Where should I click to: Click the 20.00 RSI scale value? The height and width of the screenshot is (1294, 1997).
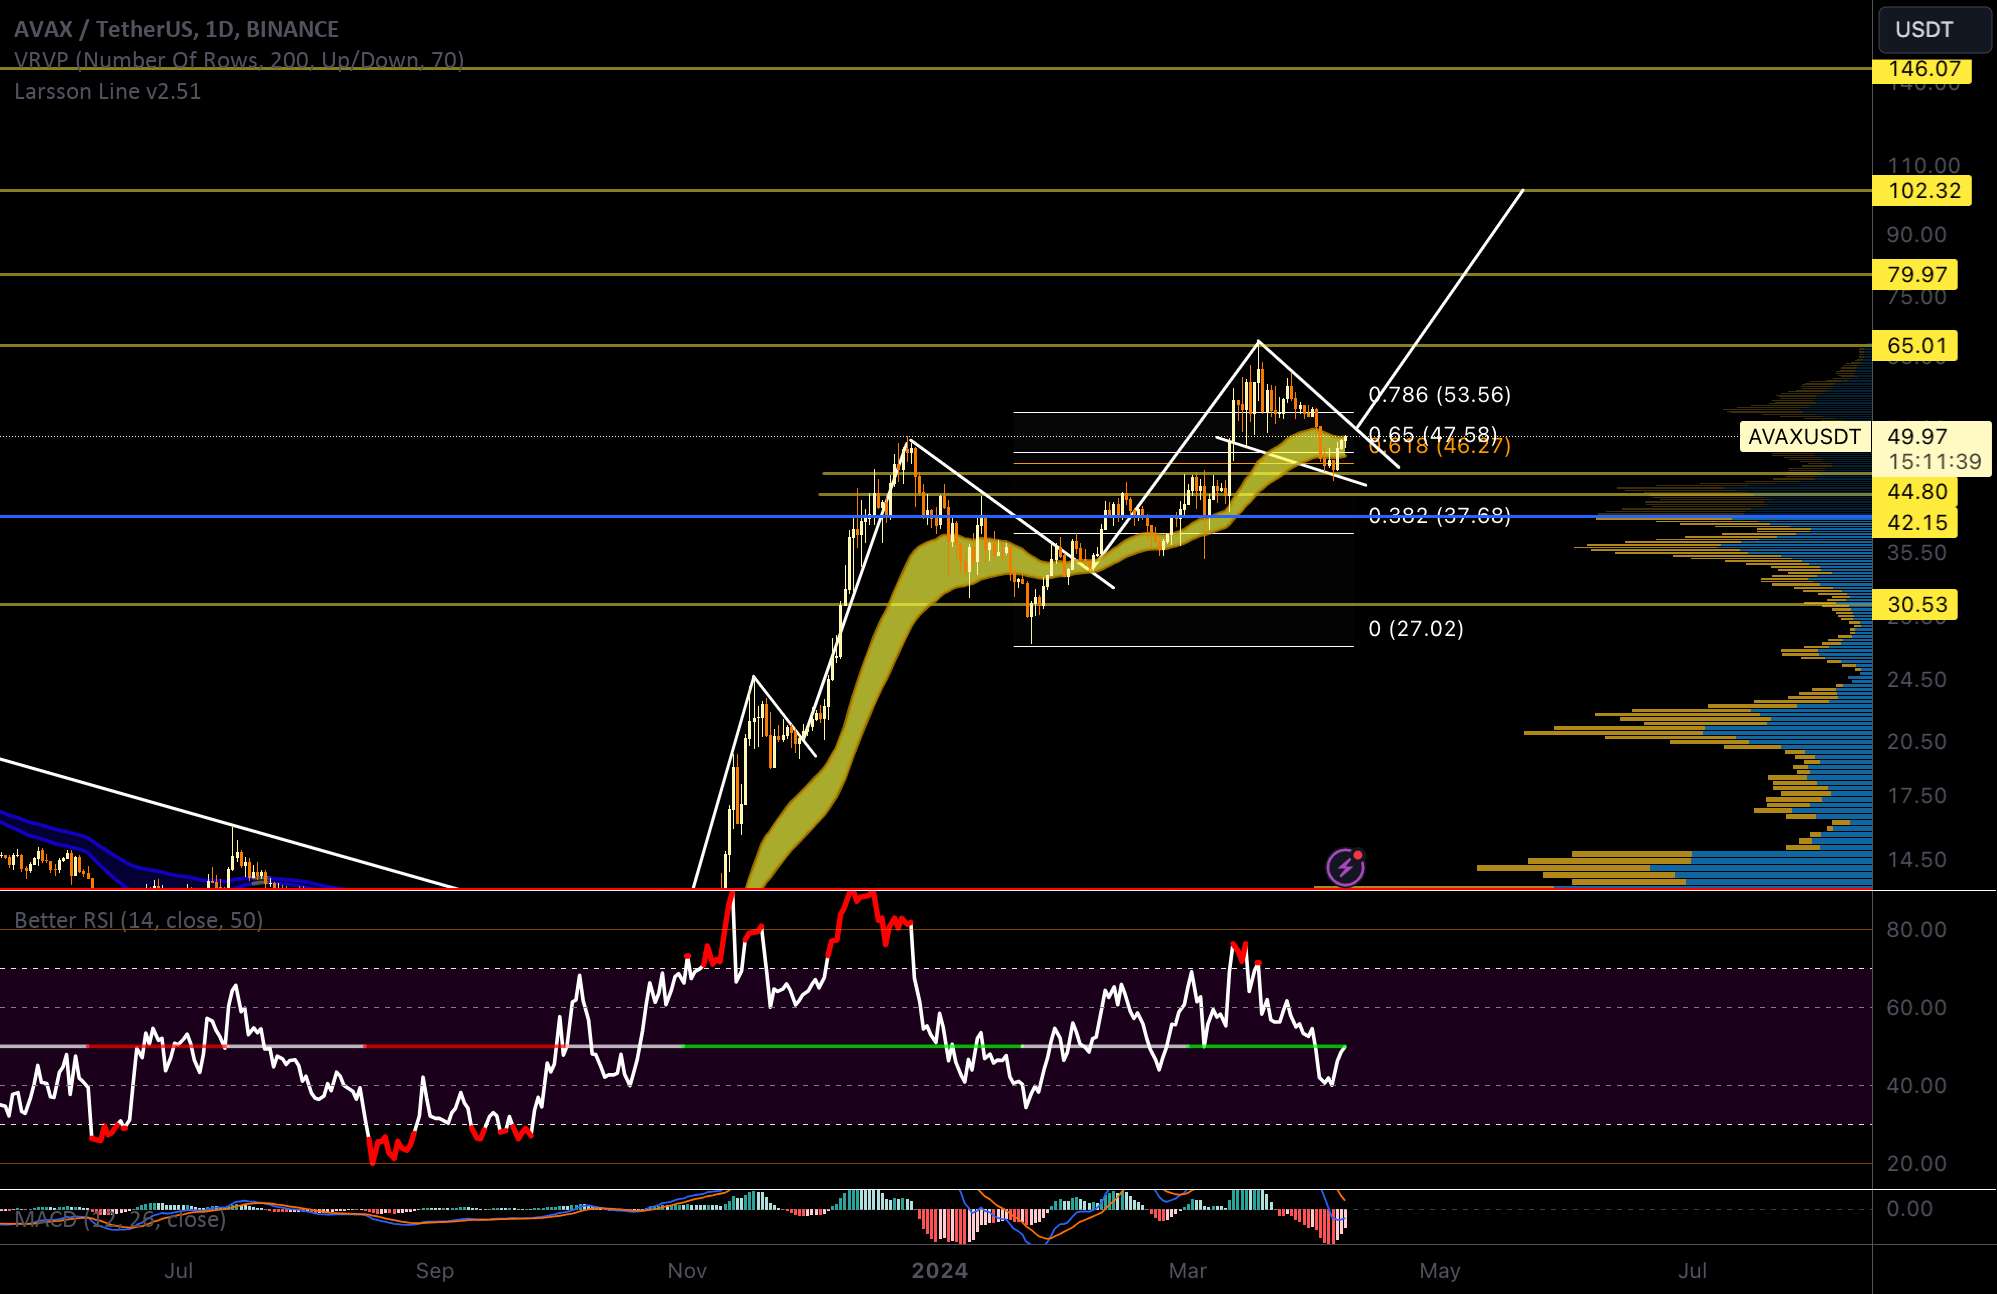point(1916,1164)
